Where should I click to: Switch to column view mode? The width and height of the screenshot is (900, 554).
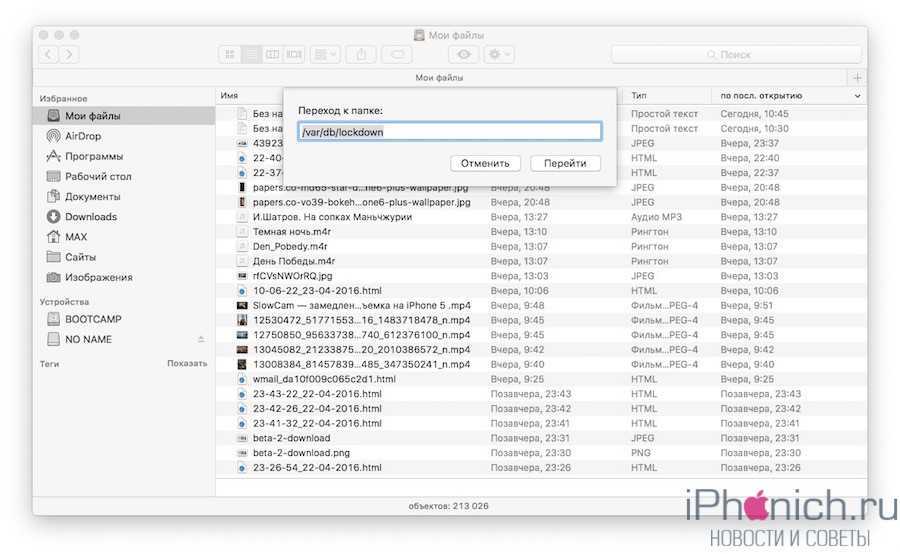tap(272, 54)
